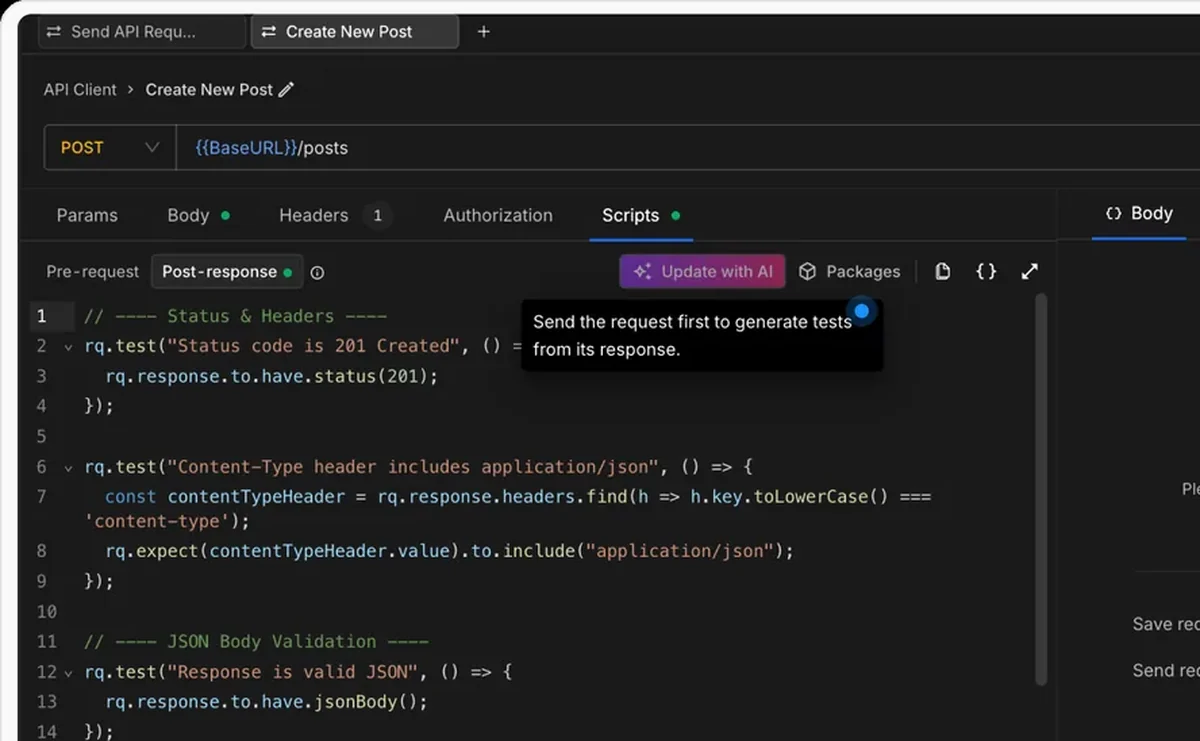The width and height of the screenshot is (1200, 741).
Task: Open the Packages button
Action: 849,272
